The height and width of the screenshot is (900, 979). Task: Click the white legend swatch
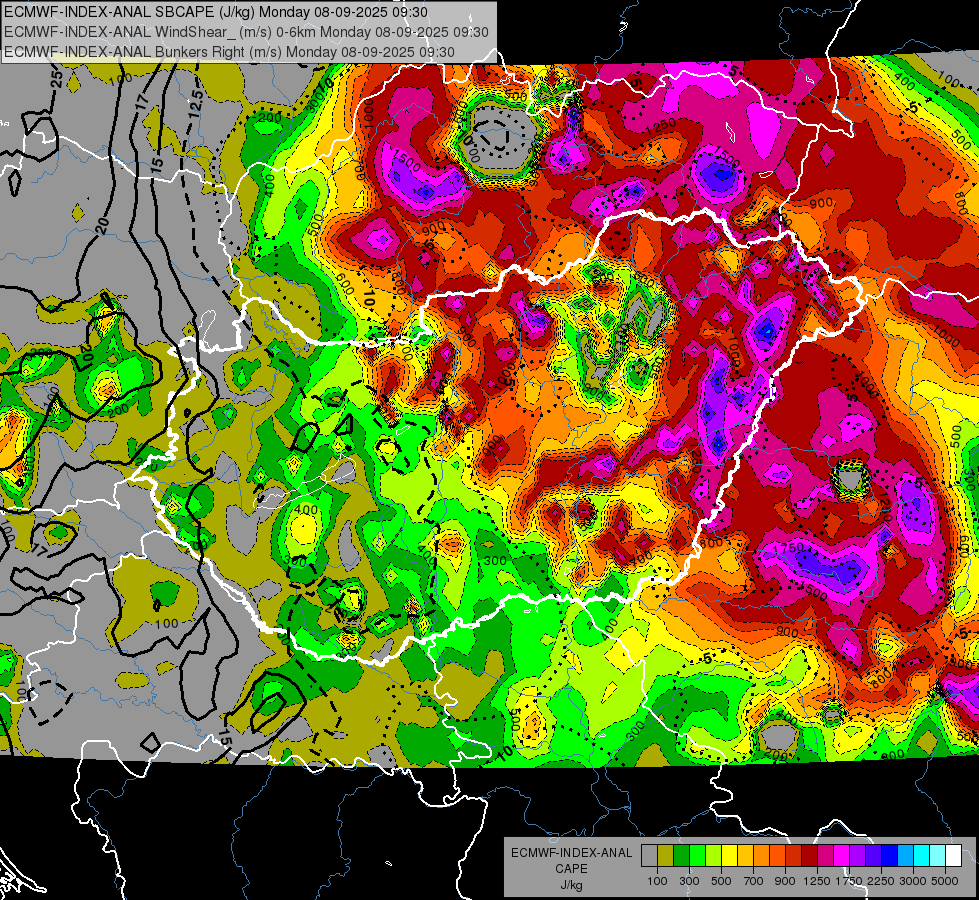953,856
